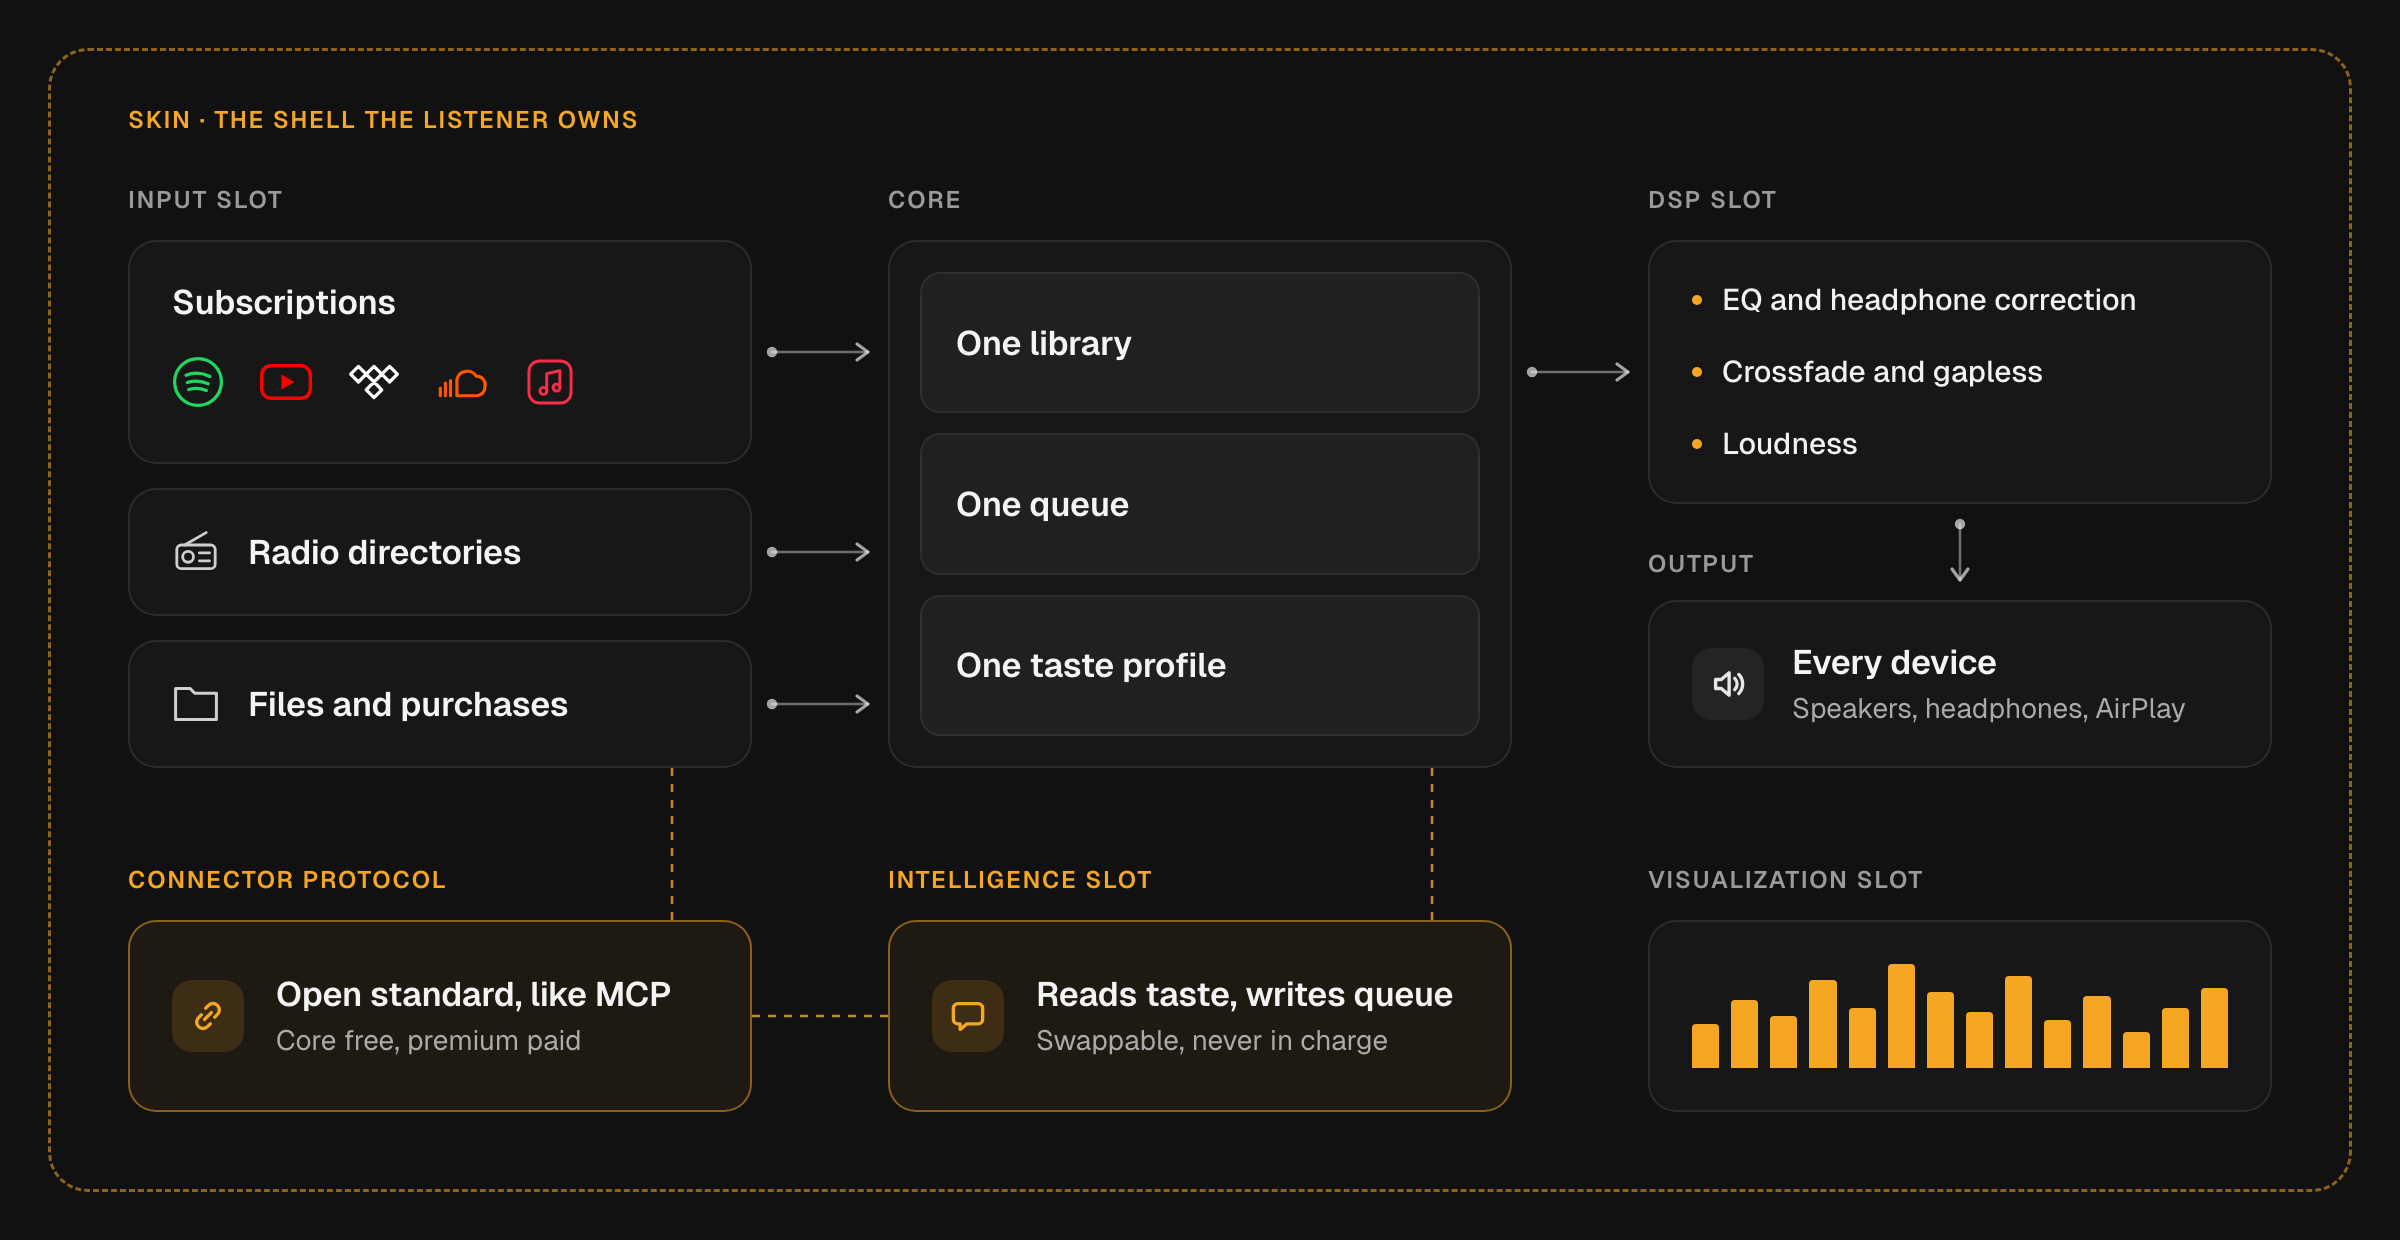Open the Radio directories card
This screenshot has width=2400, height=1240.
click(x=440, y=552)
